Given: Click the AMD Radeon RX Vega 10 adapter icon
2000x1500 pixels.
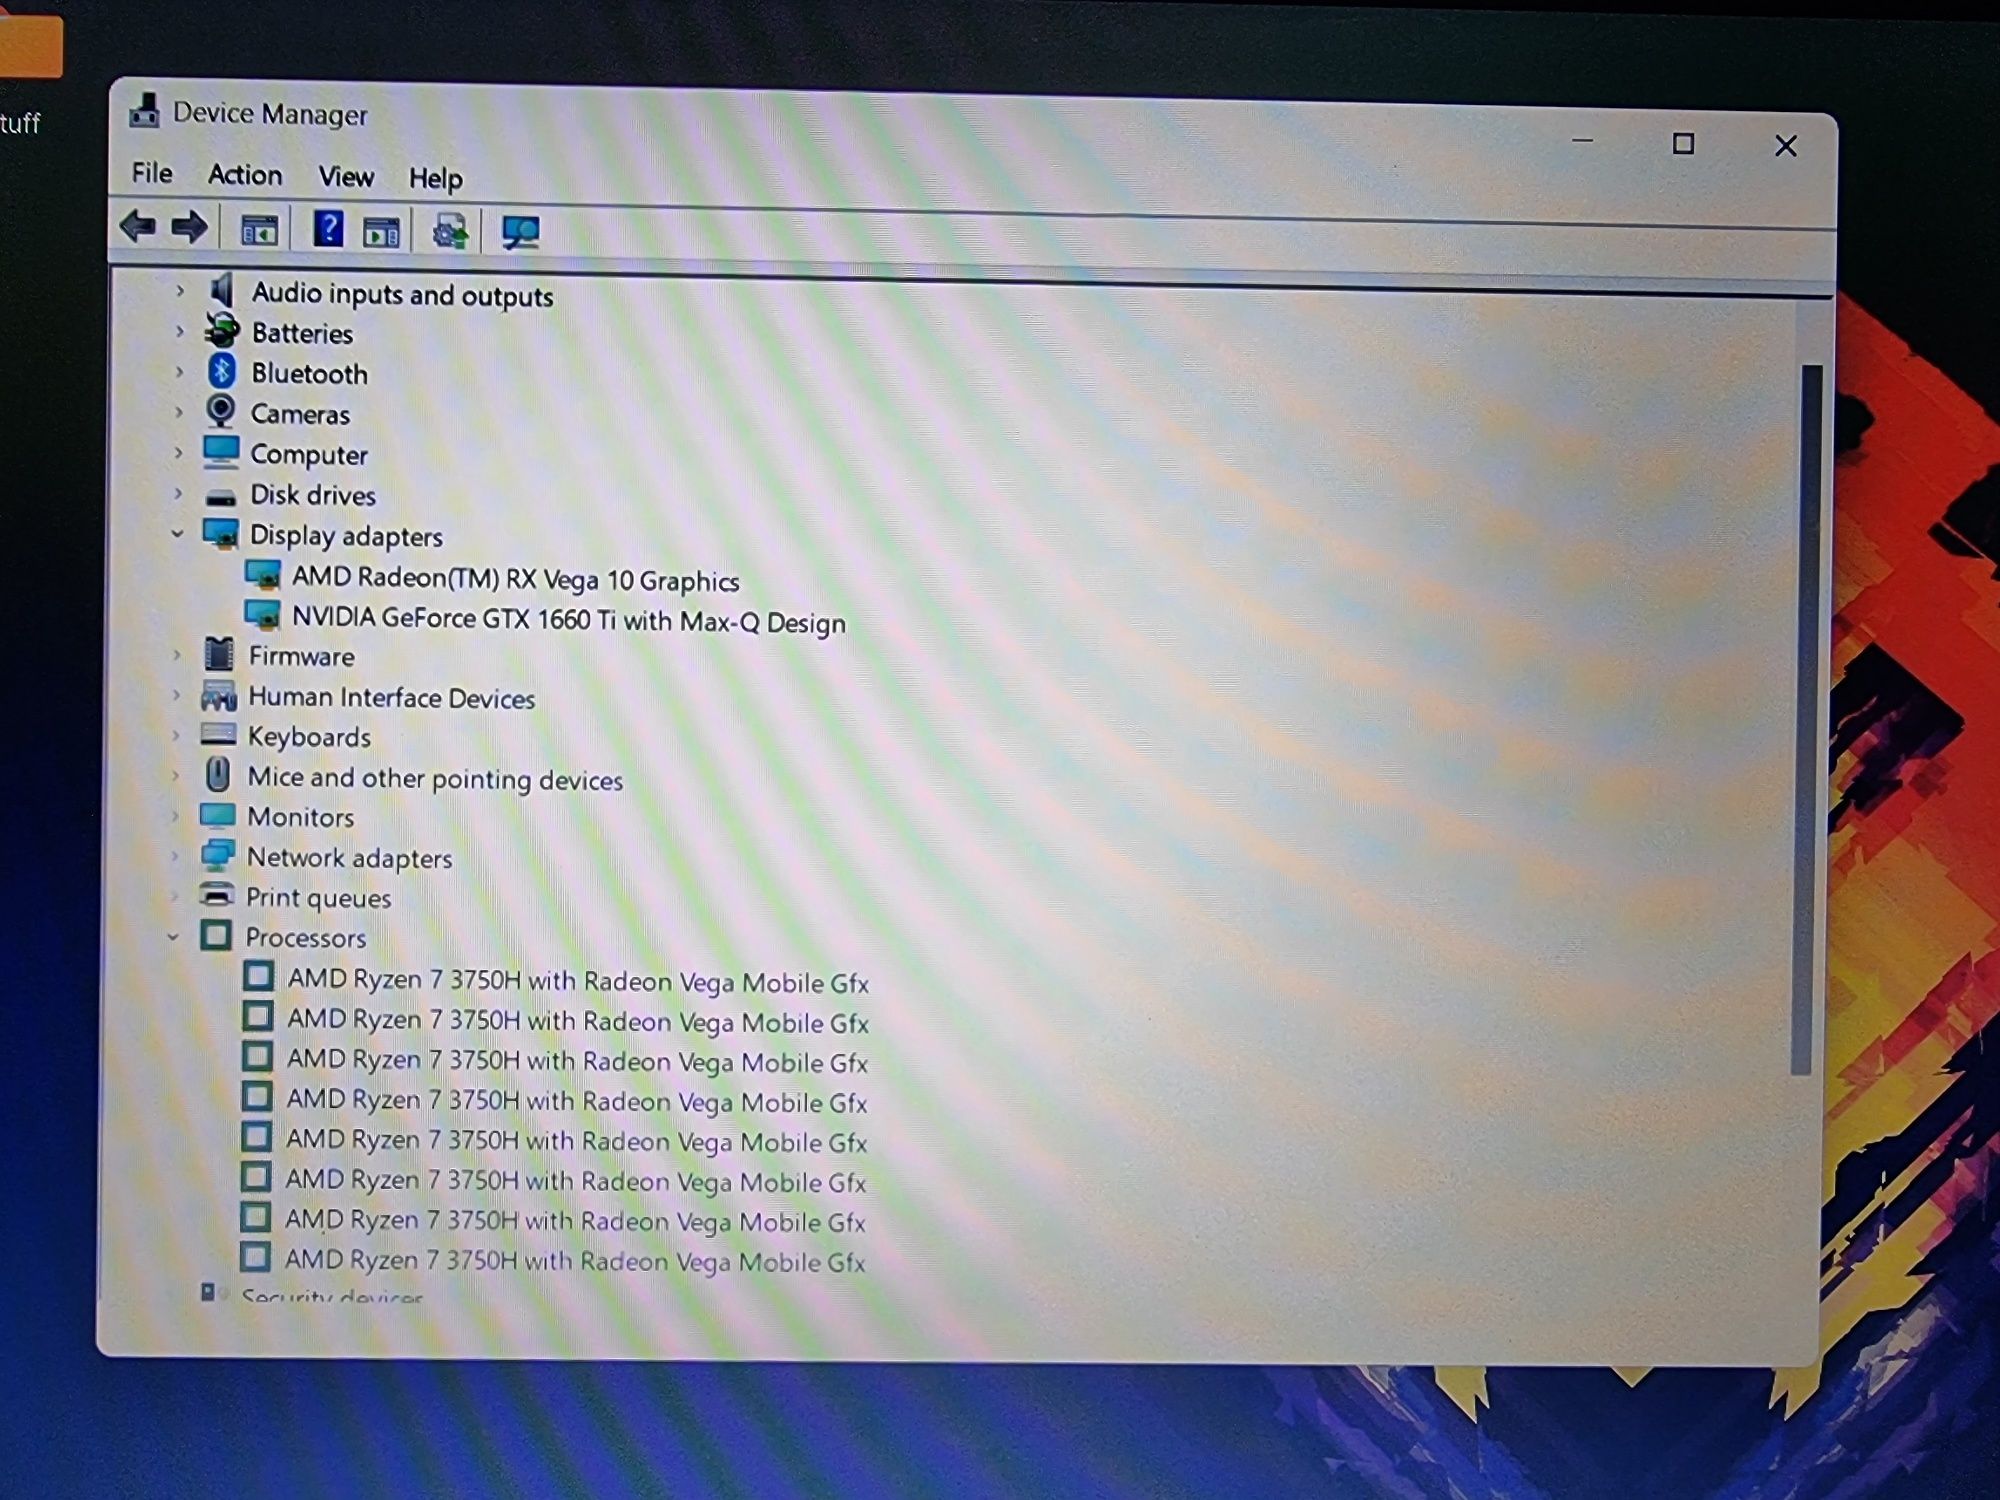Looking at the screenshot, I should [263, 575].
